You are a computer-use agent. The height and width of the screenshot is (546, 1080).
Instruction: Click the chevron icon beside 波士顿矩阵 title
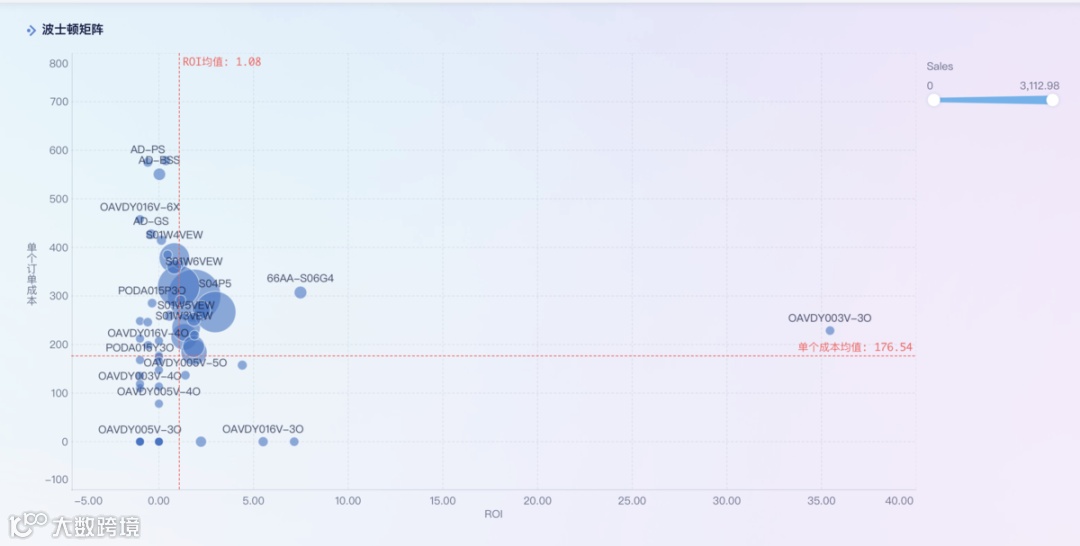[x=31, y=30]
